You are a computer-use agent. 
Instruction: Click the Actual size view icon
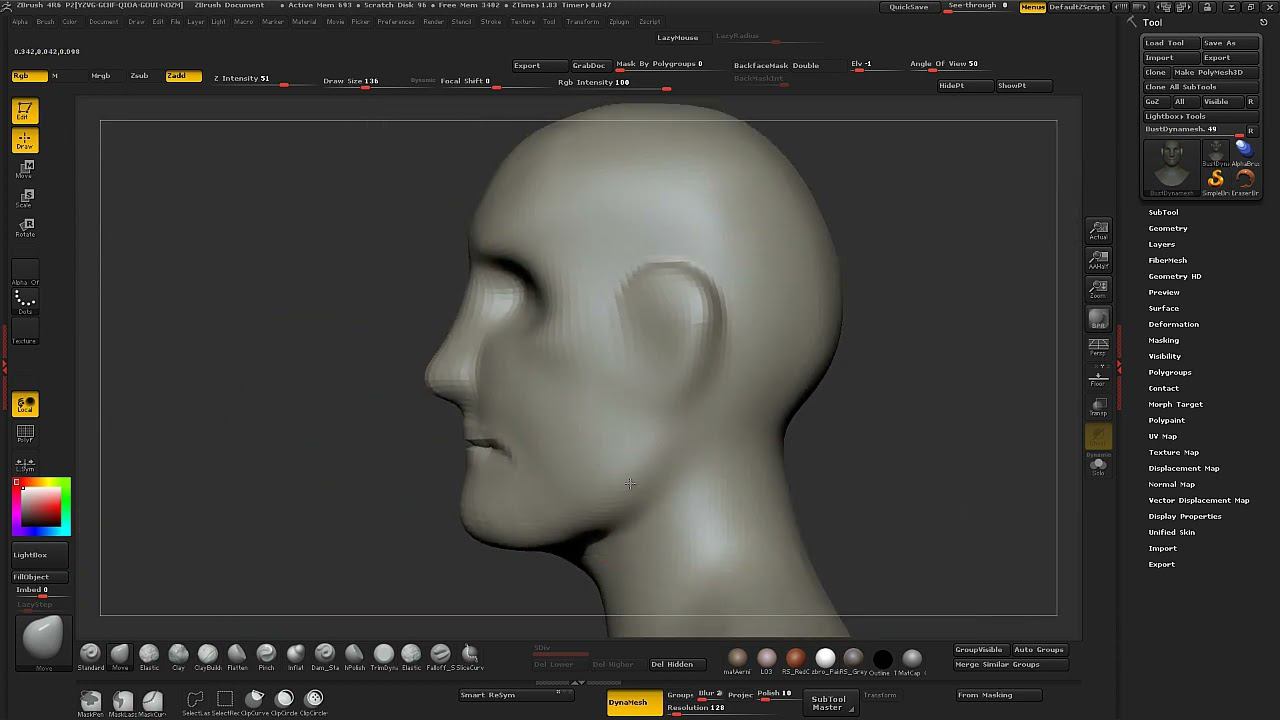pyautogui.click(x=1098, y=232)
